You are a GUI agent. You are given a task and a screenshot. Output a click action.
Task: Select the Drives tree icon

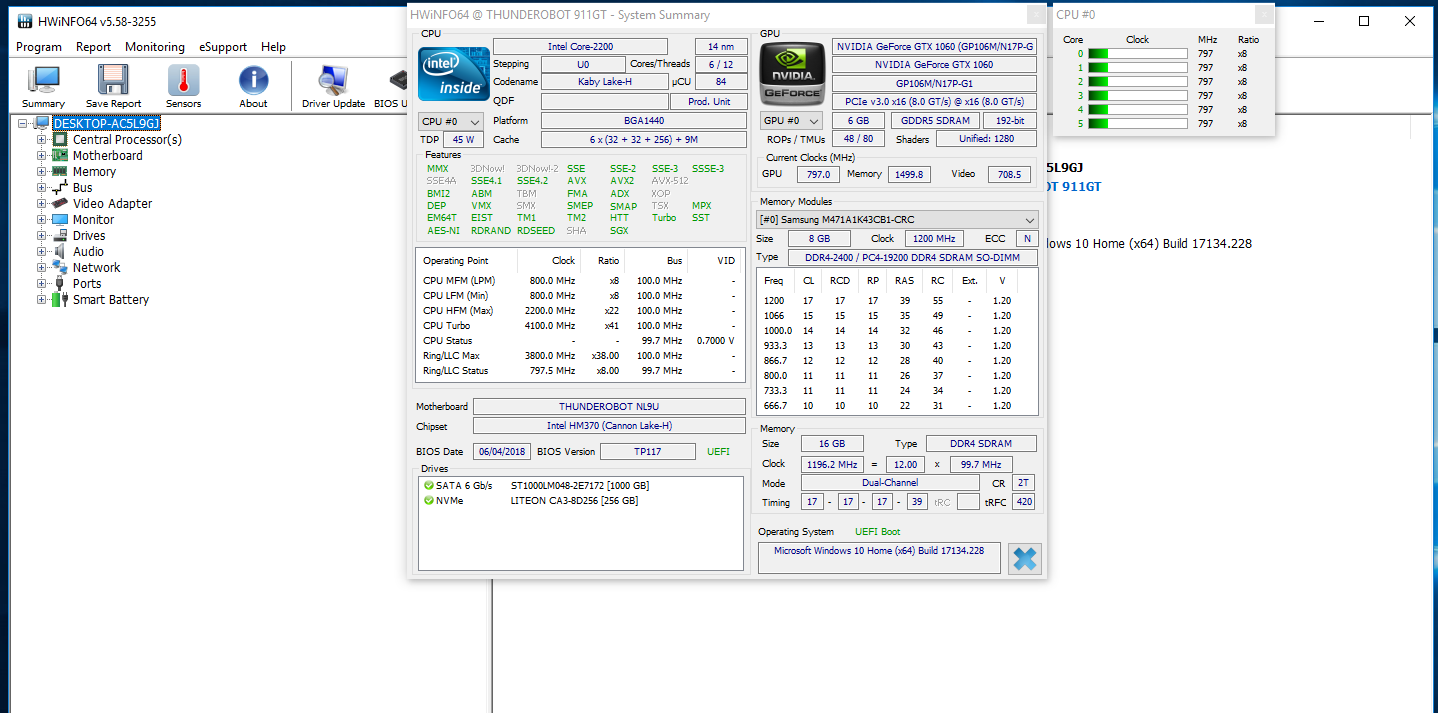click(x=60, y=235)
